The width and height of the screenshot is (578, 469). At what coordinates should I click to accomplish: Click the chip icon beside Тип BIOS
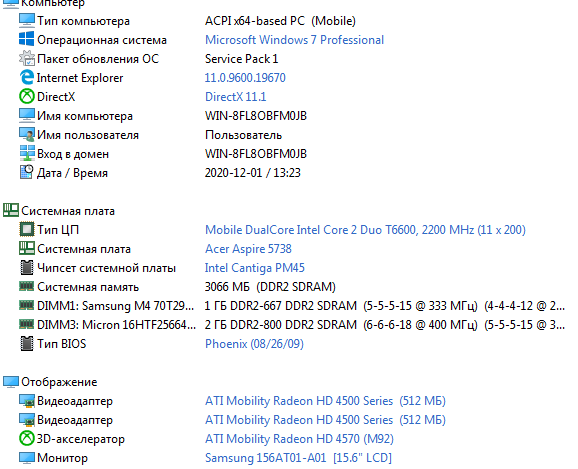tap(27, 344)
